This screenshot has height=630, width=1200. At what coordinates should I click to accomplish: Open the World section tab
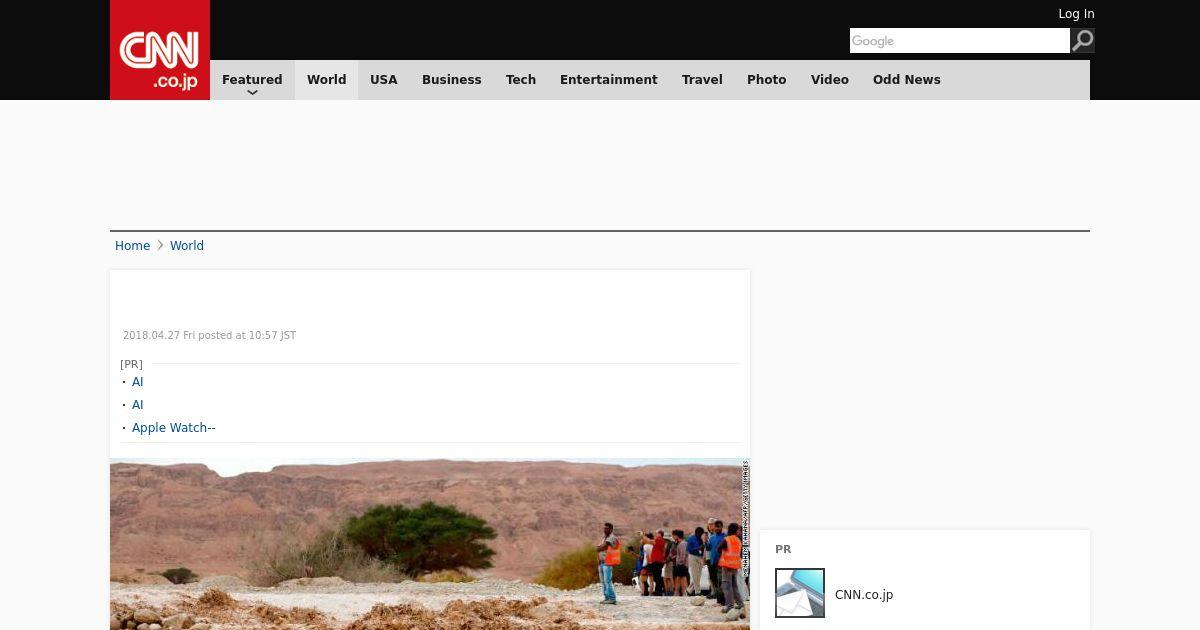pos(326,80)
